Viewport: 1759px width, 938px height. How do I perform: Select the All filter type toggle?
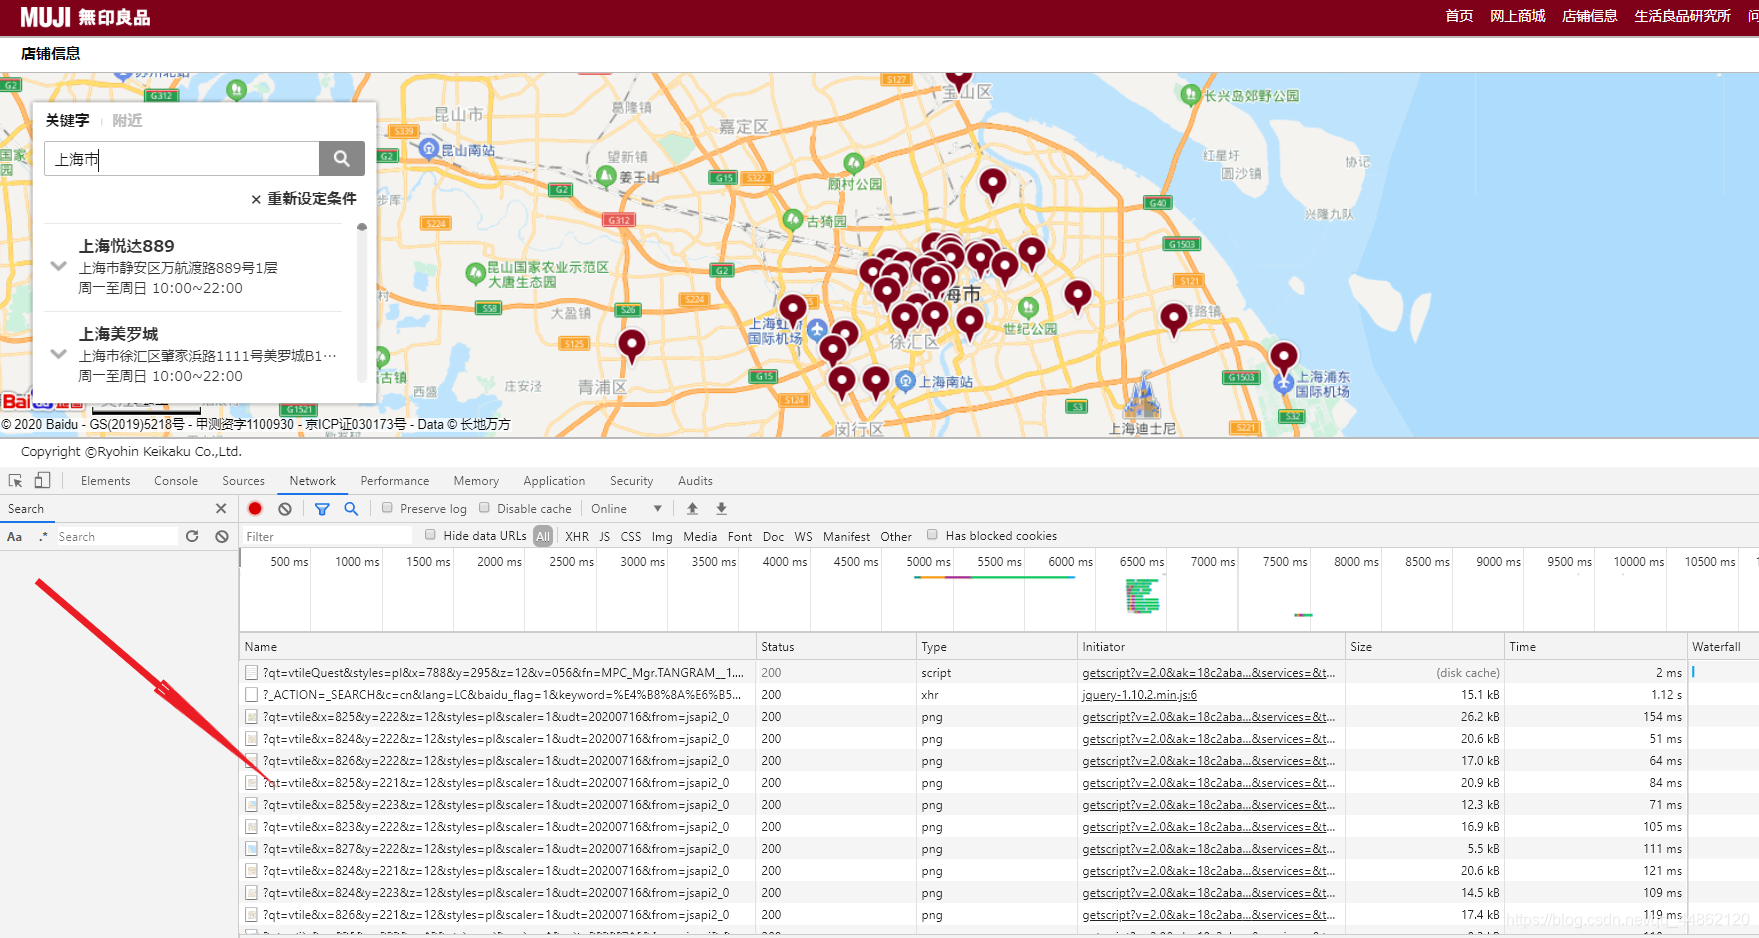coord(543,536)
